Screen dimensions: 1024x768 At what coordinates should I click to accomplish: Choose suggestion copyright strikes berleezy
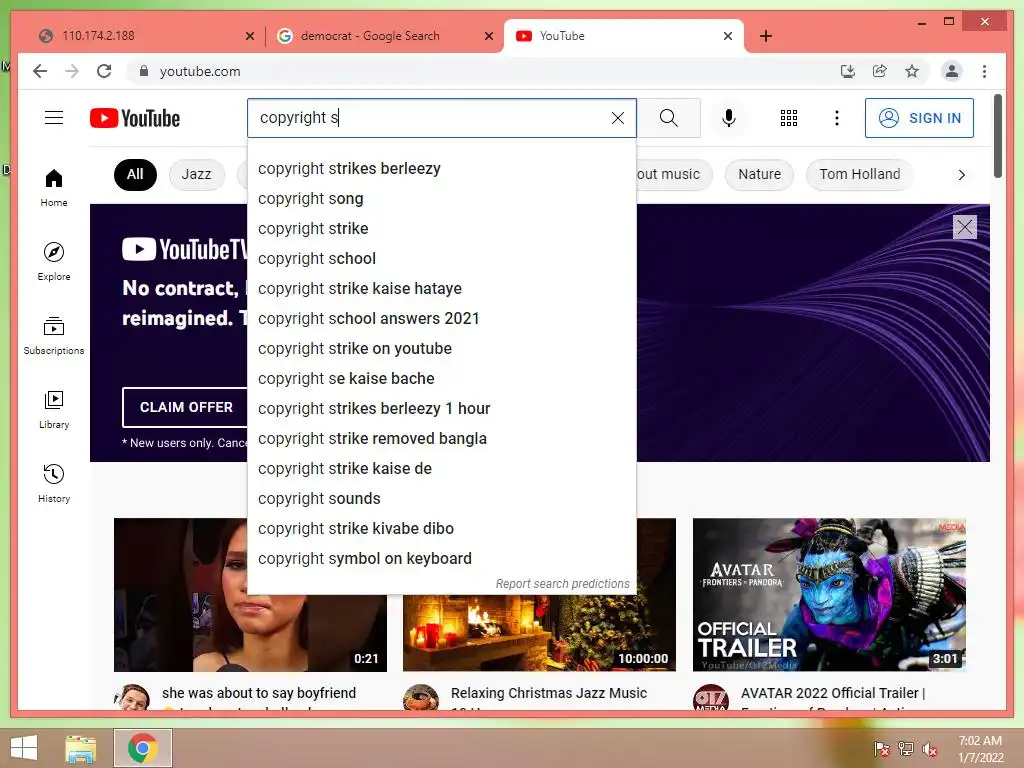click(441, 168)
